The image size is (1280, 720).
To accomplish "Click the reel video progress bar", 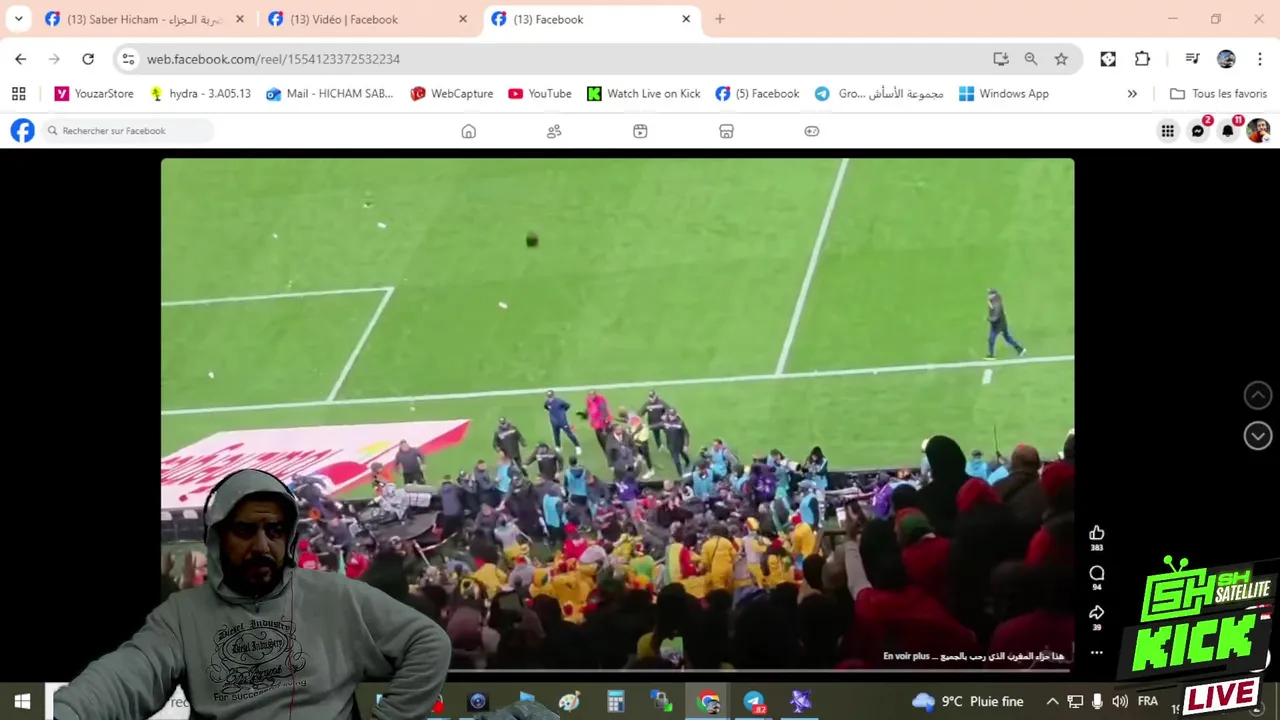I will coord(617,669).
